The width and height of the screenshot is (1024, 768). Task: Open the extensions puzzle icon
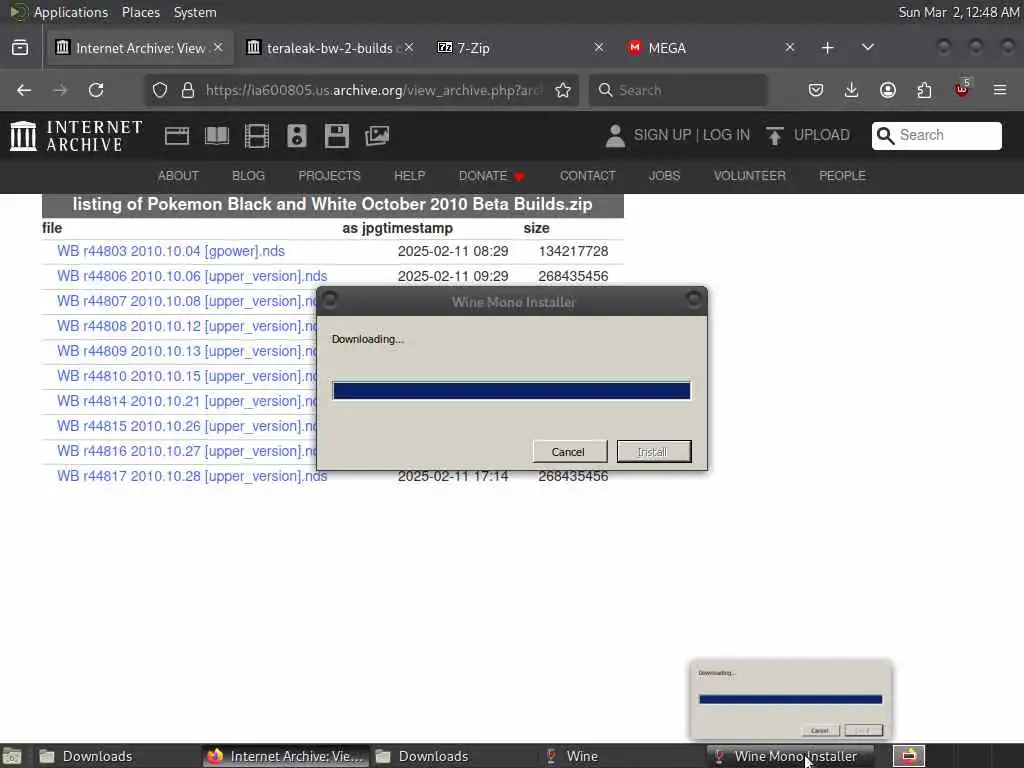[x=924, y=90]
